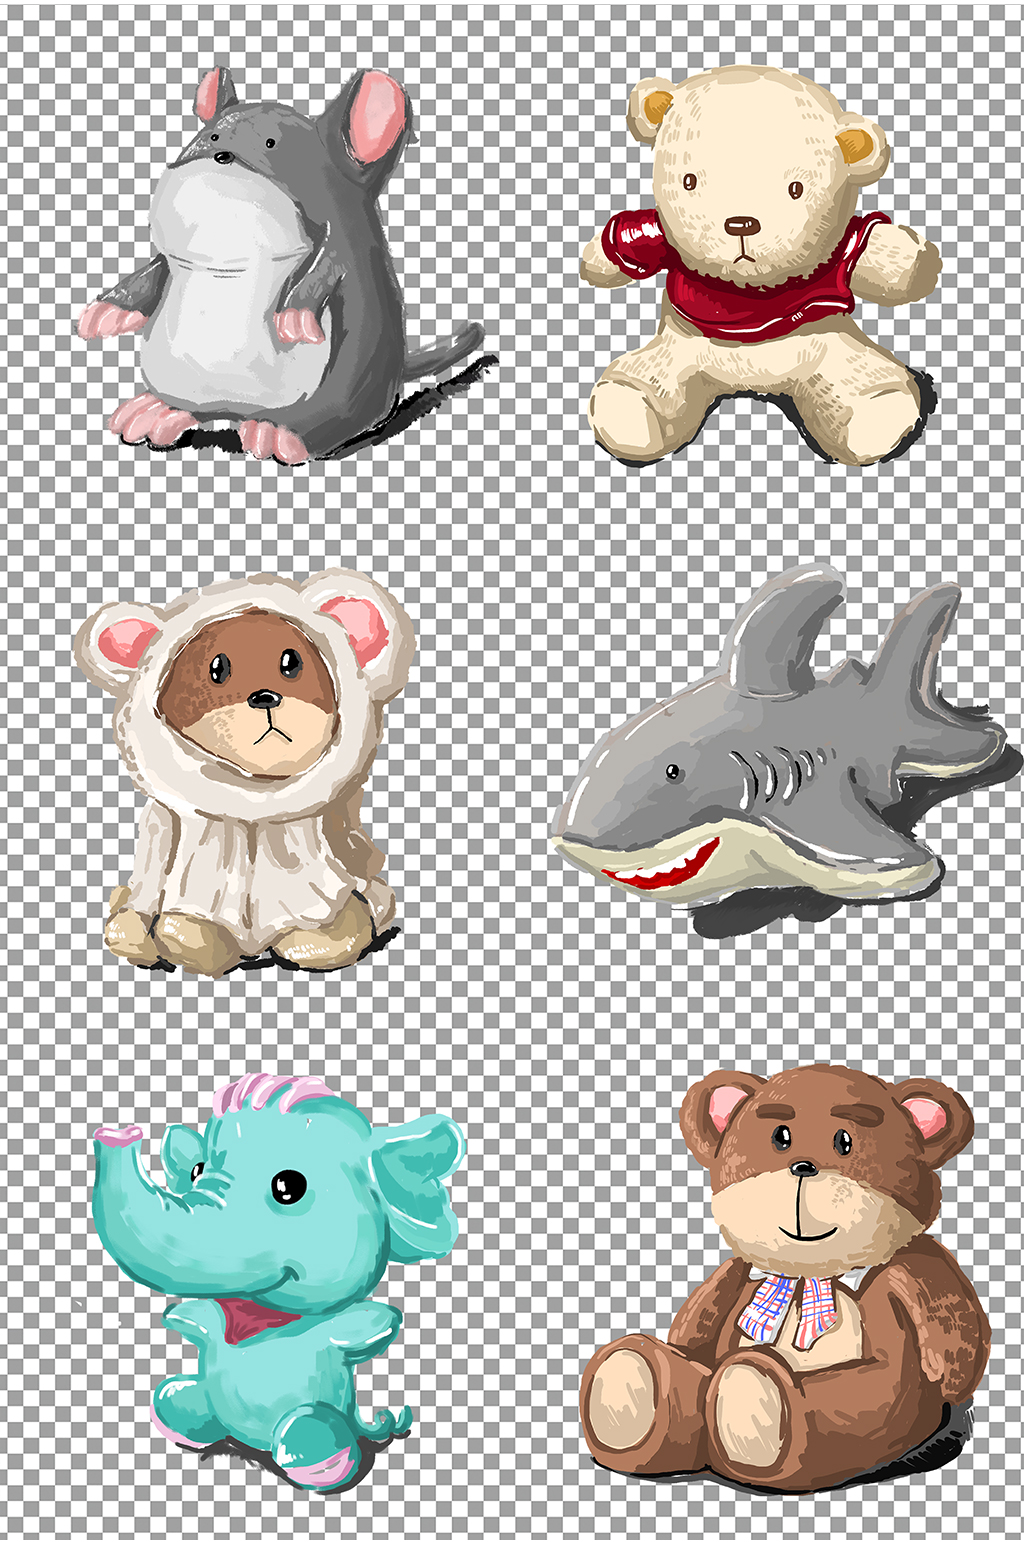Viewport: 1024px width, 1542px height.
Task: Click the brown bear's black nose
Action: tap(802, 1168)
